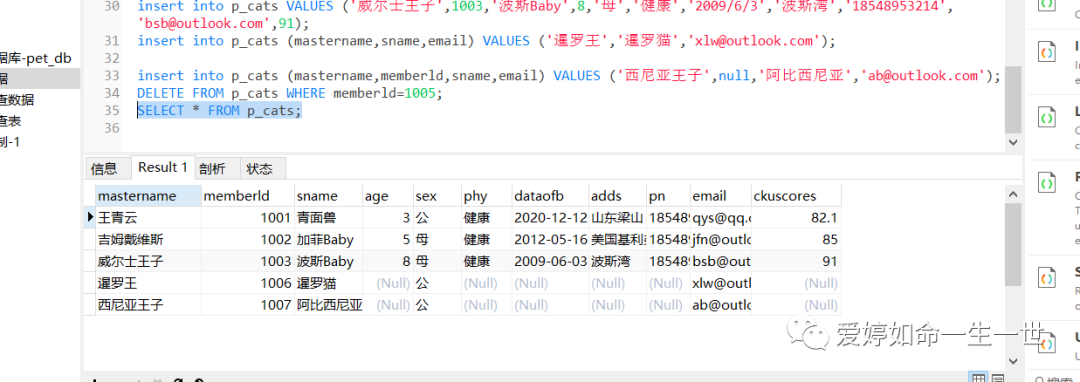Click memberId cell 1002

tap(247, 240)
